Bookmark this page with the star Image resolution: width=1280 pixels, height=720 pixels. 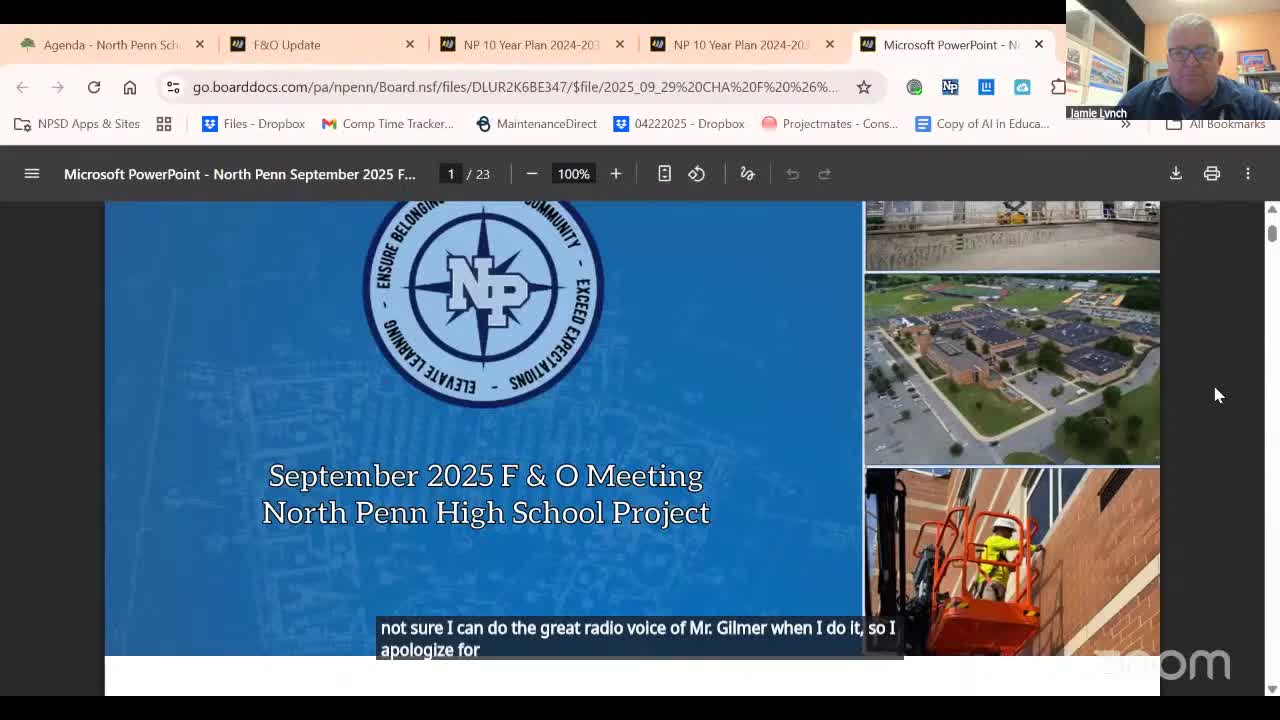[x=864, y=87]
